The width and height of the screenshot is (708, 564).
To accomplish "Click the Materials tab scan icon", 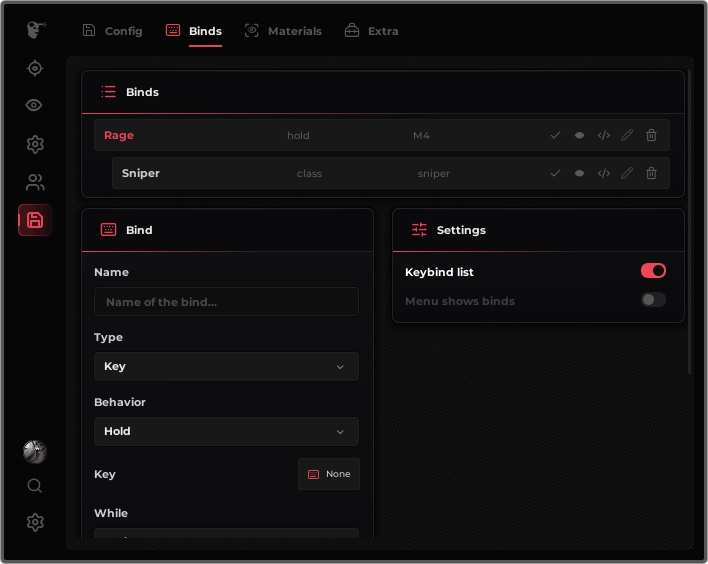I will pos(252,30).
